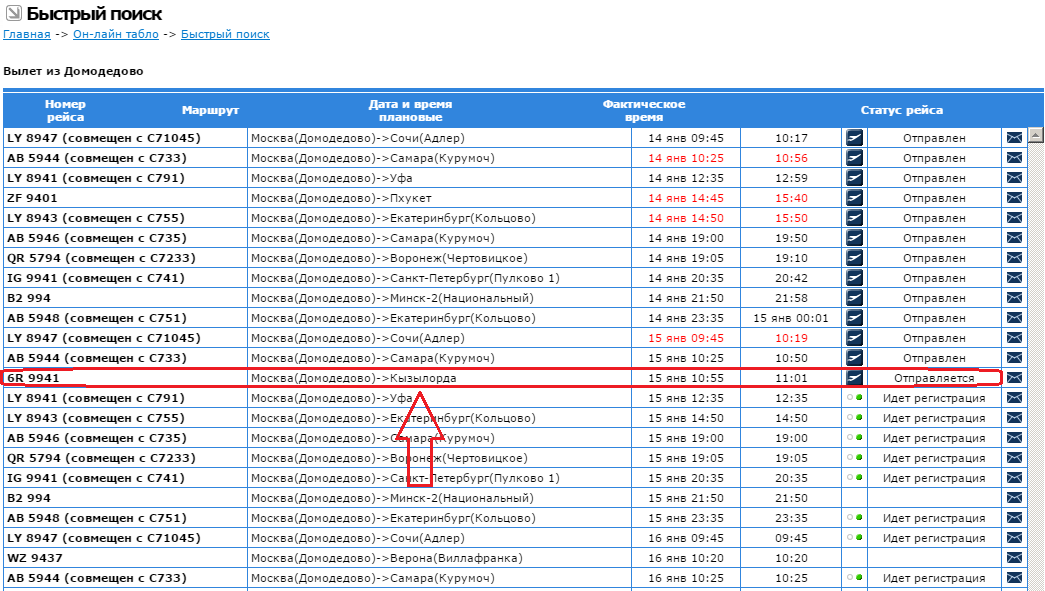The height and width of the screenshot is (591, 1045).
Task: Click the Отправляется status text
Action: tap(934, 378)
